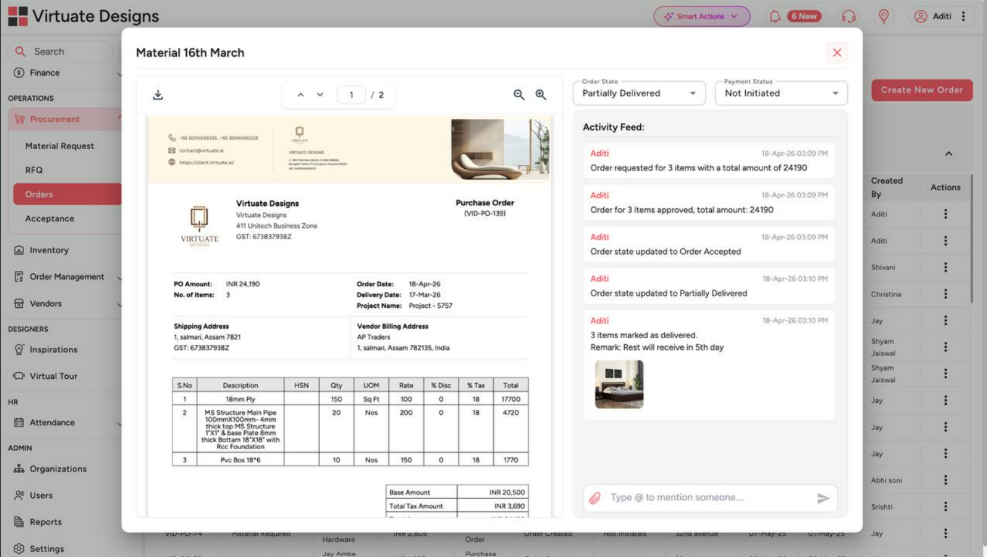The height and width of the screenshot is (557, 987).
Task: Click the Pvc Box 18*6 row
Action: coord(350,460)
